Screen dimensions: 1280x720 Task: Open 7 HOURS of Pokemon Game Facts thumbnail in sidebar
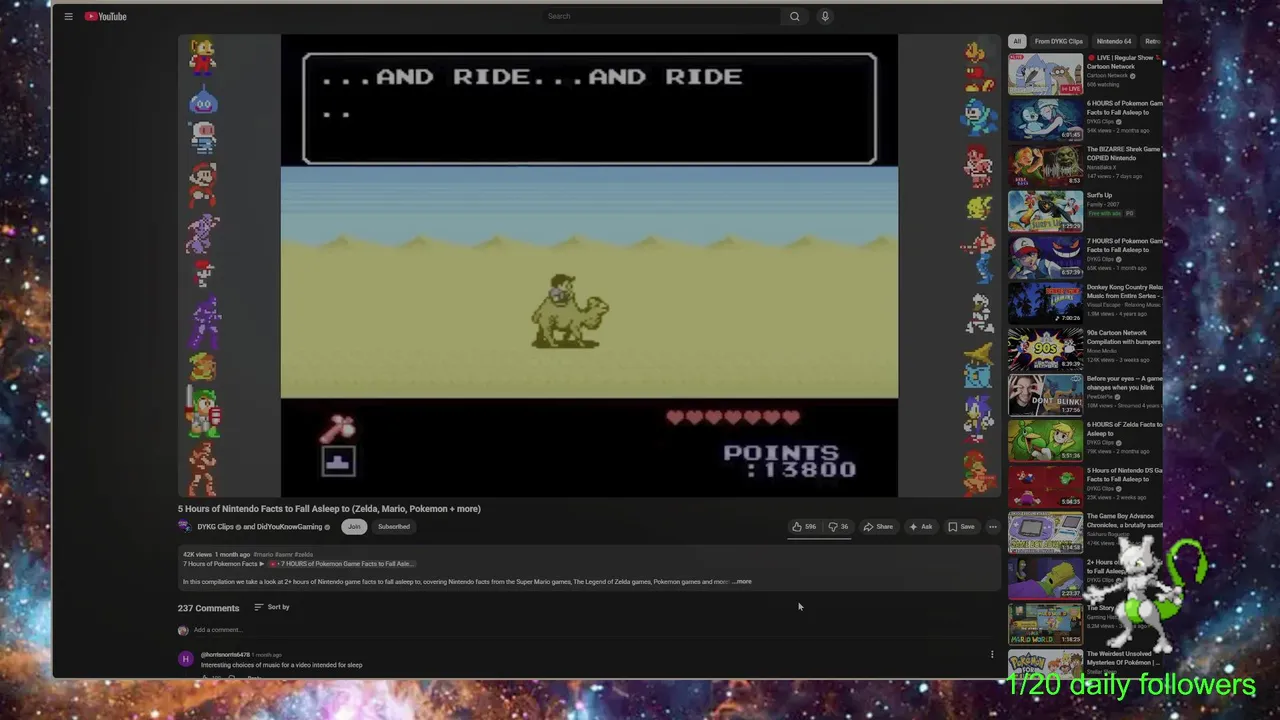pyautogui.click(x=1045, y=258)
